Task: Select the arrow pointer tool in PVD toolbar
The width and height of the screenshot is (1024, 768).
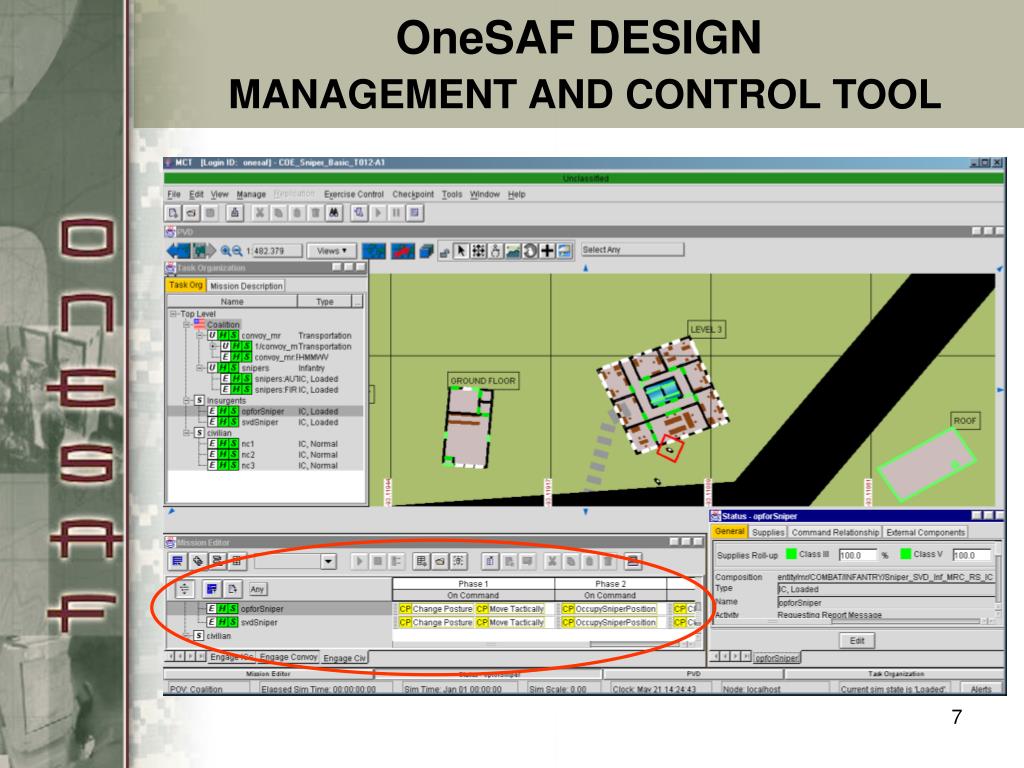Action: point(461,251)
